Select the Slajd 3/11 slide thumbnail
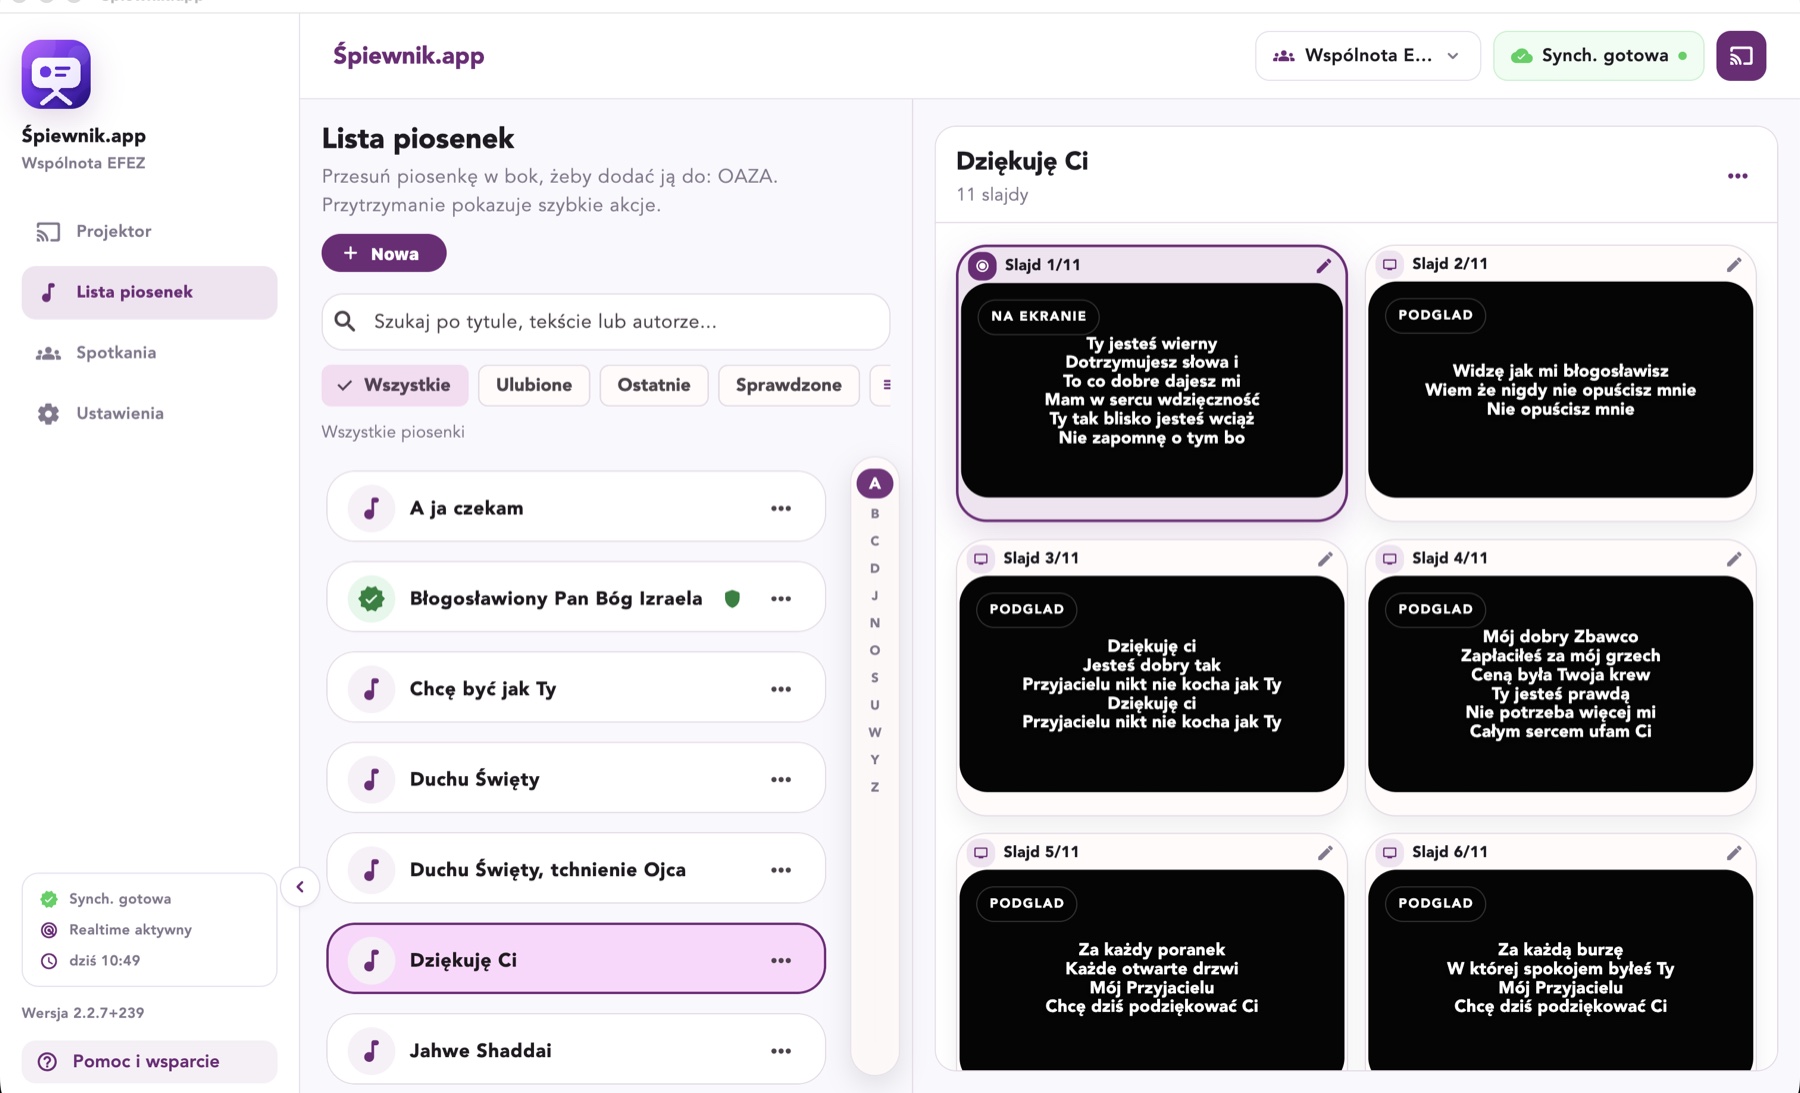The width and height of the screenshot is (1800, 1093). (x=1152, y=684)
